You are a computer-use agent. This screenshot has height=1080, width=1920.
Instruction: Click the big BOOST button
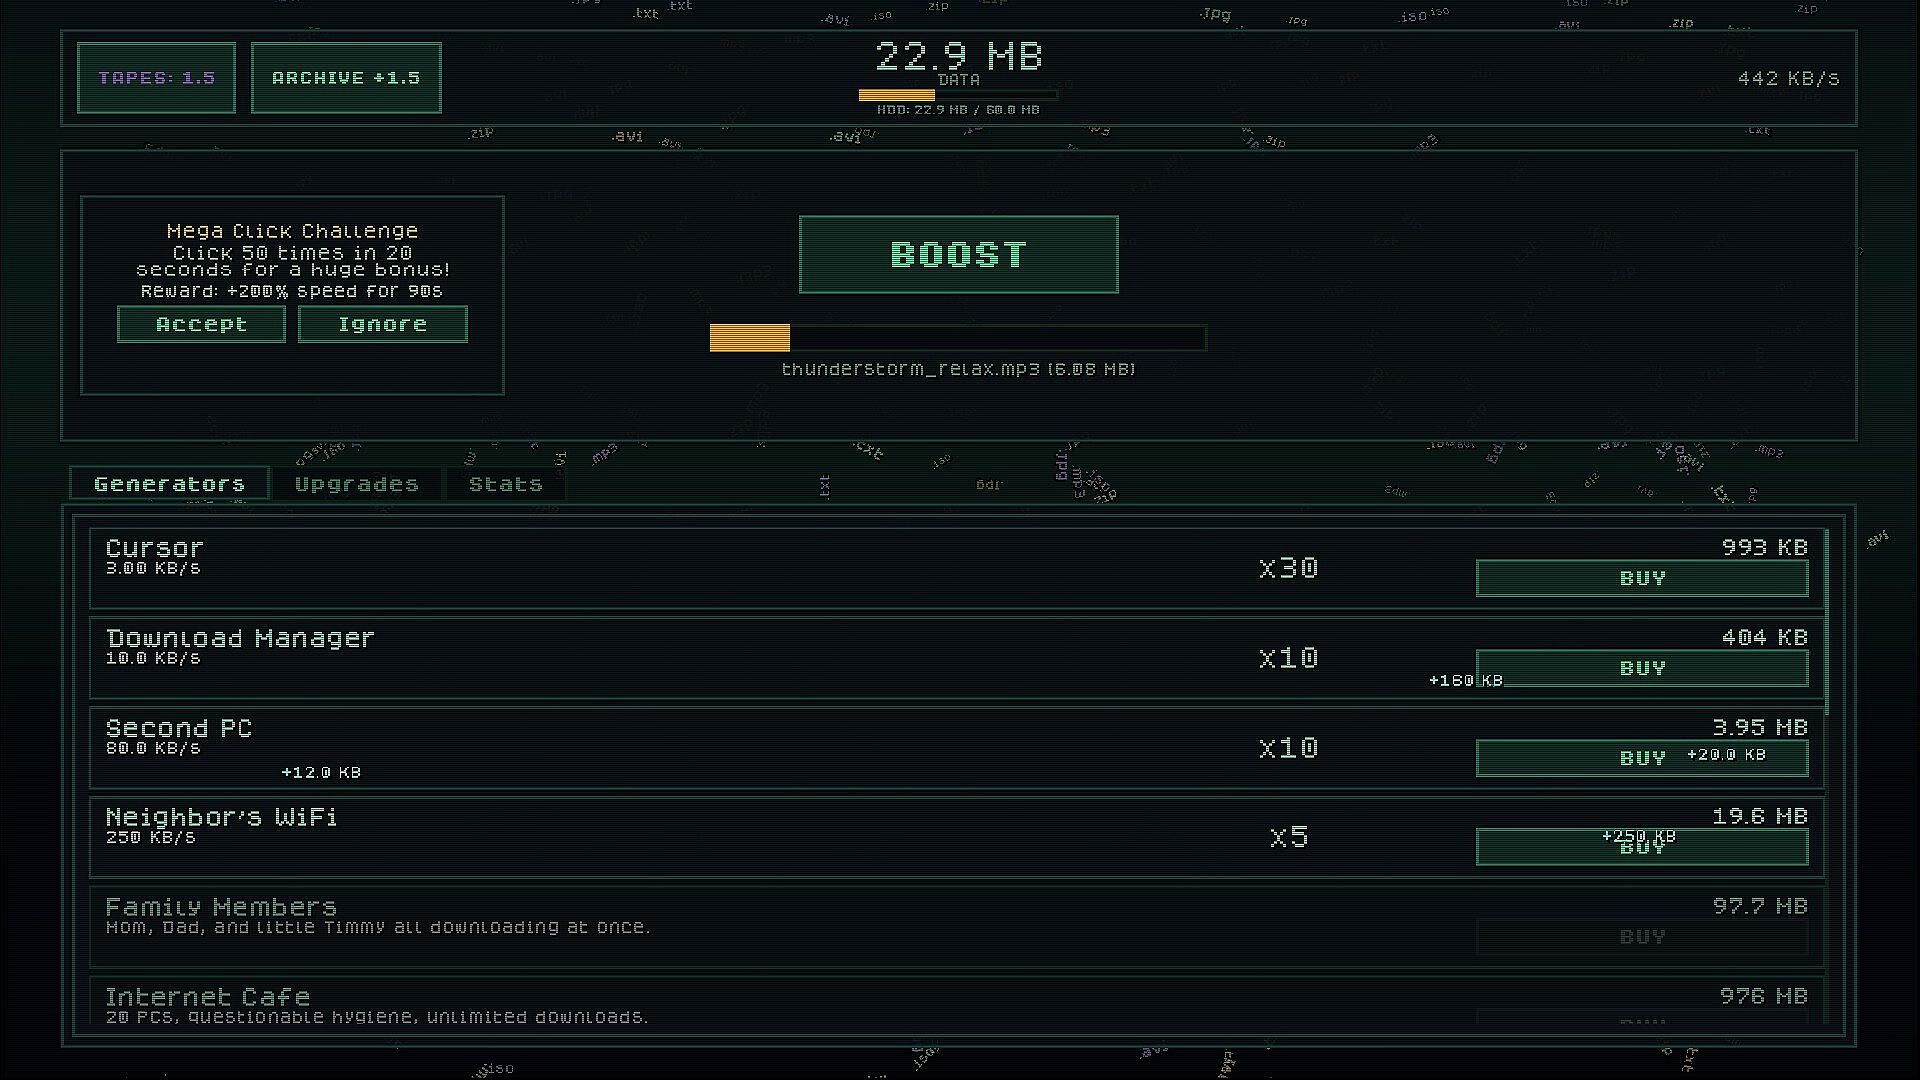click(x=958, y=254)
